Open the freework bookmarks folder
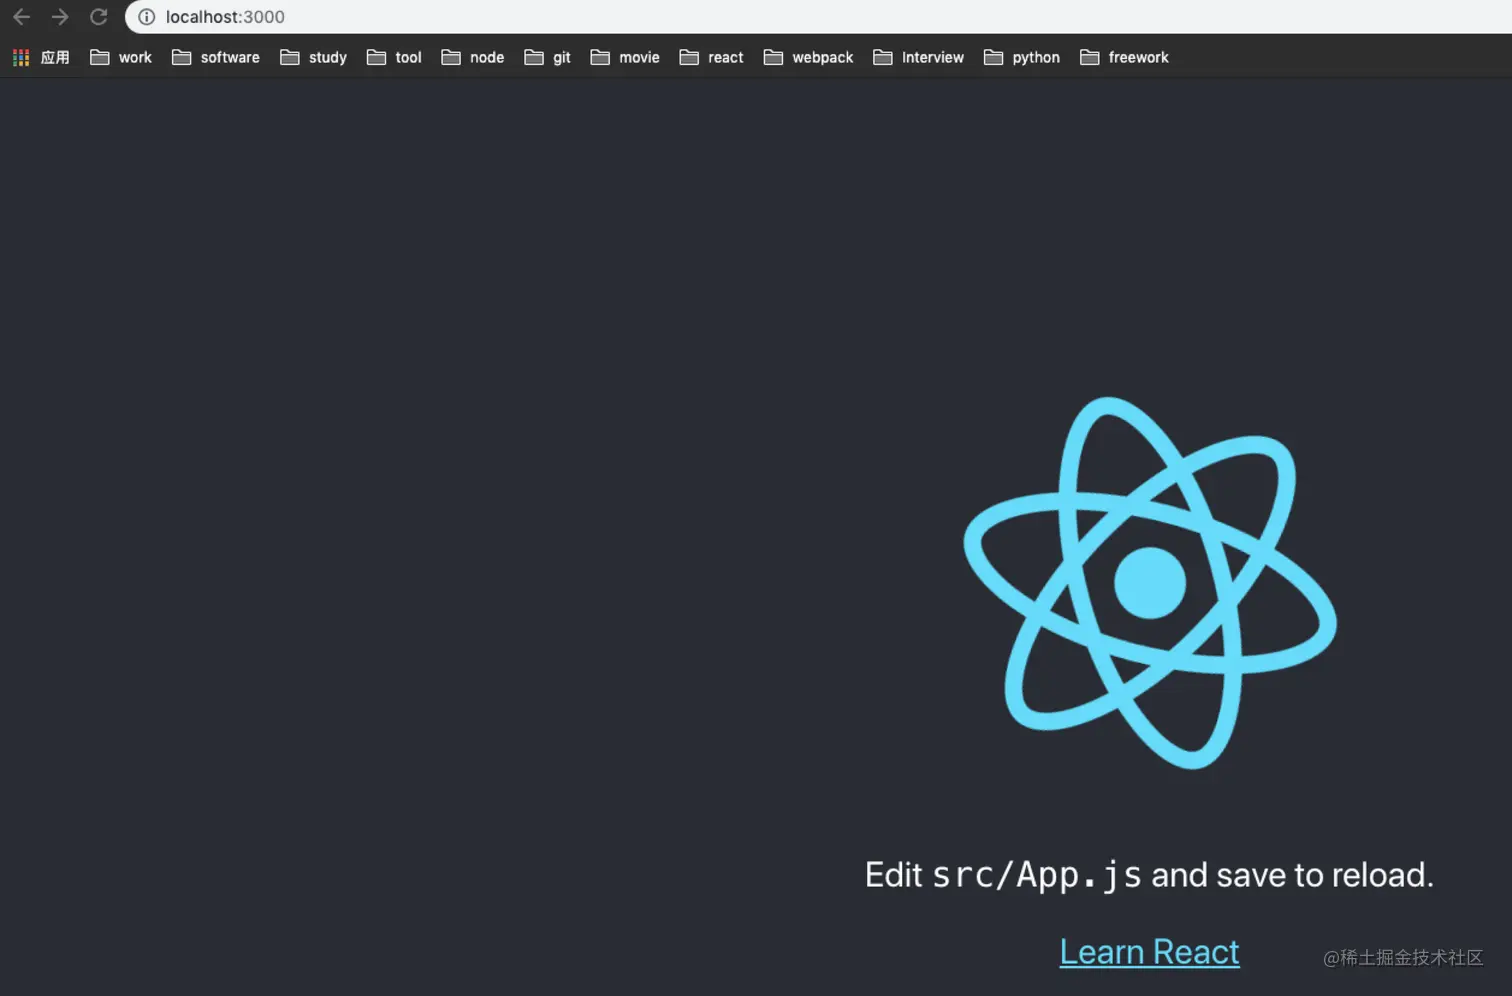Screen dimensions: 1512x996 click(1124, 58)
